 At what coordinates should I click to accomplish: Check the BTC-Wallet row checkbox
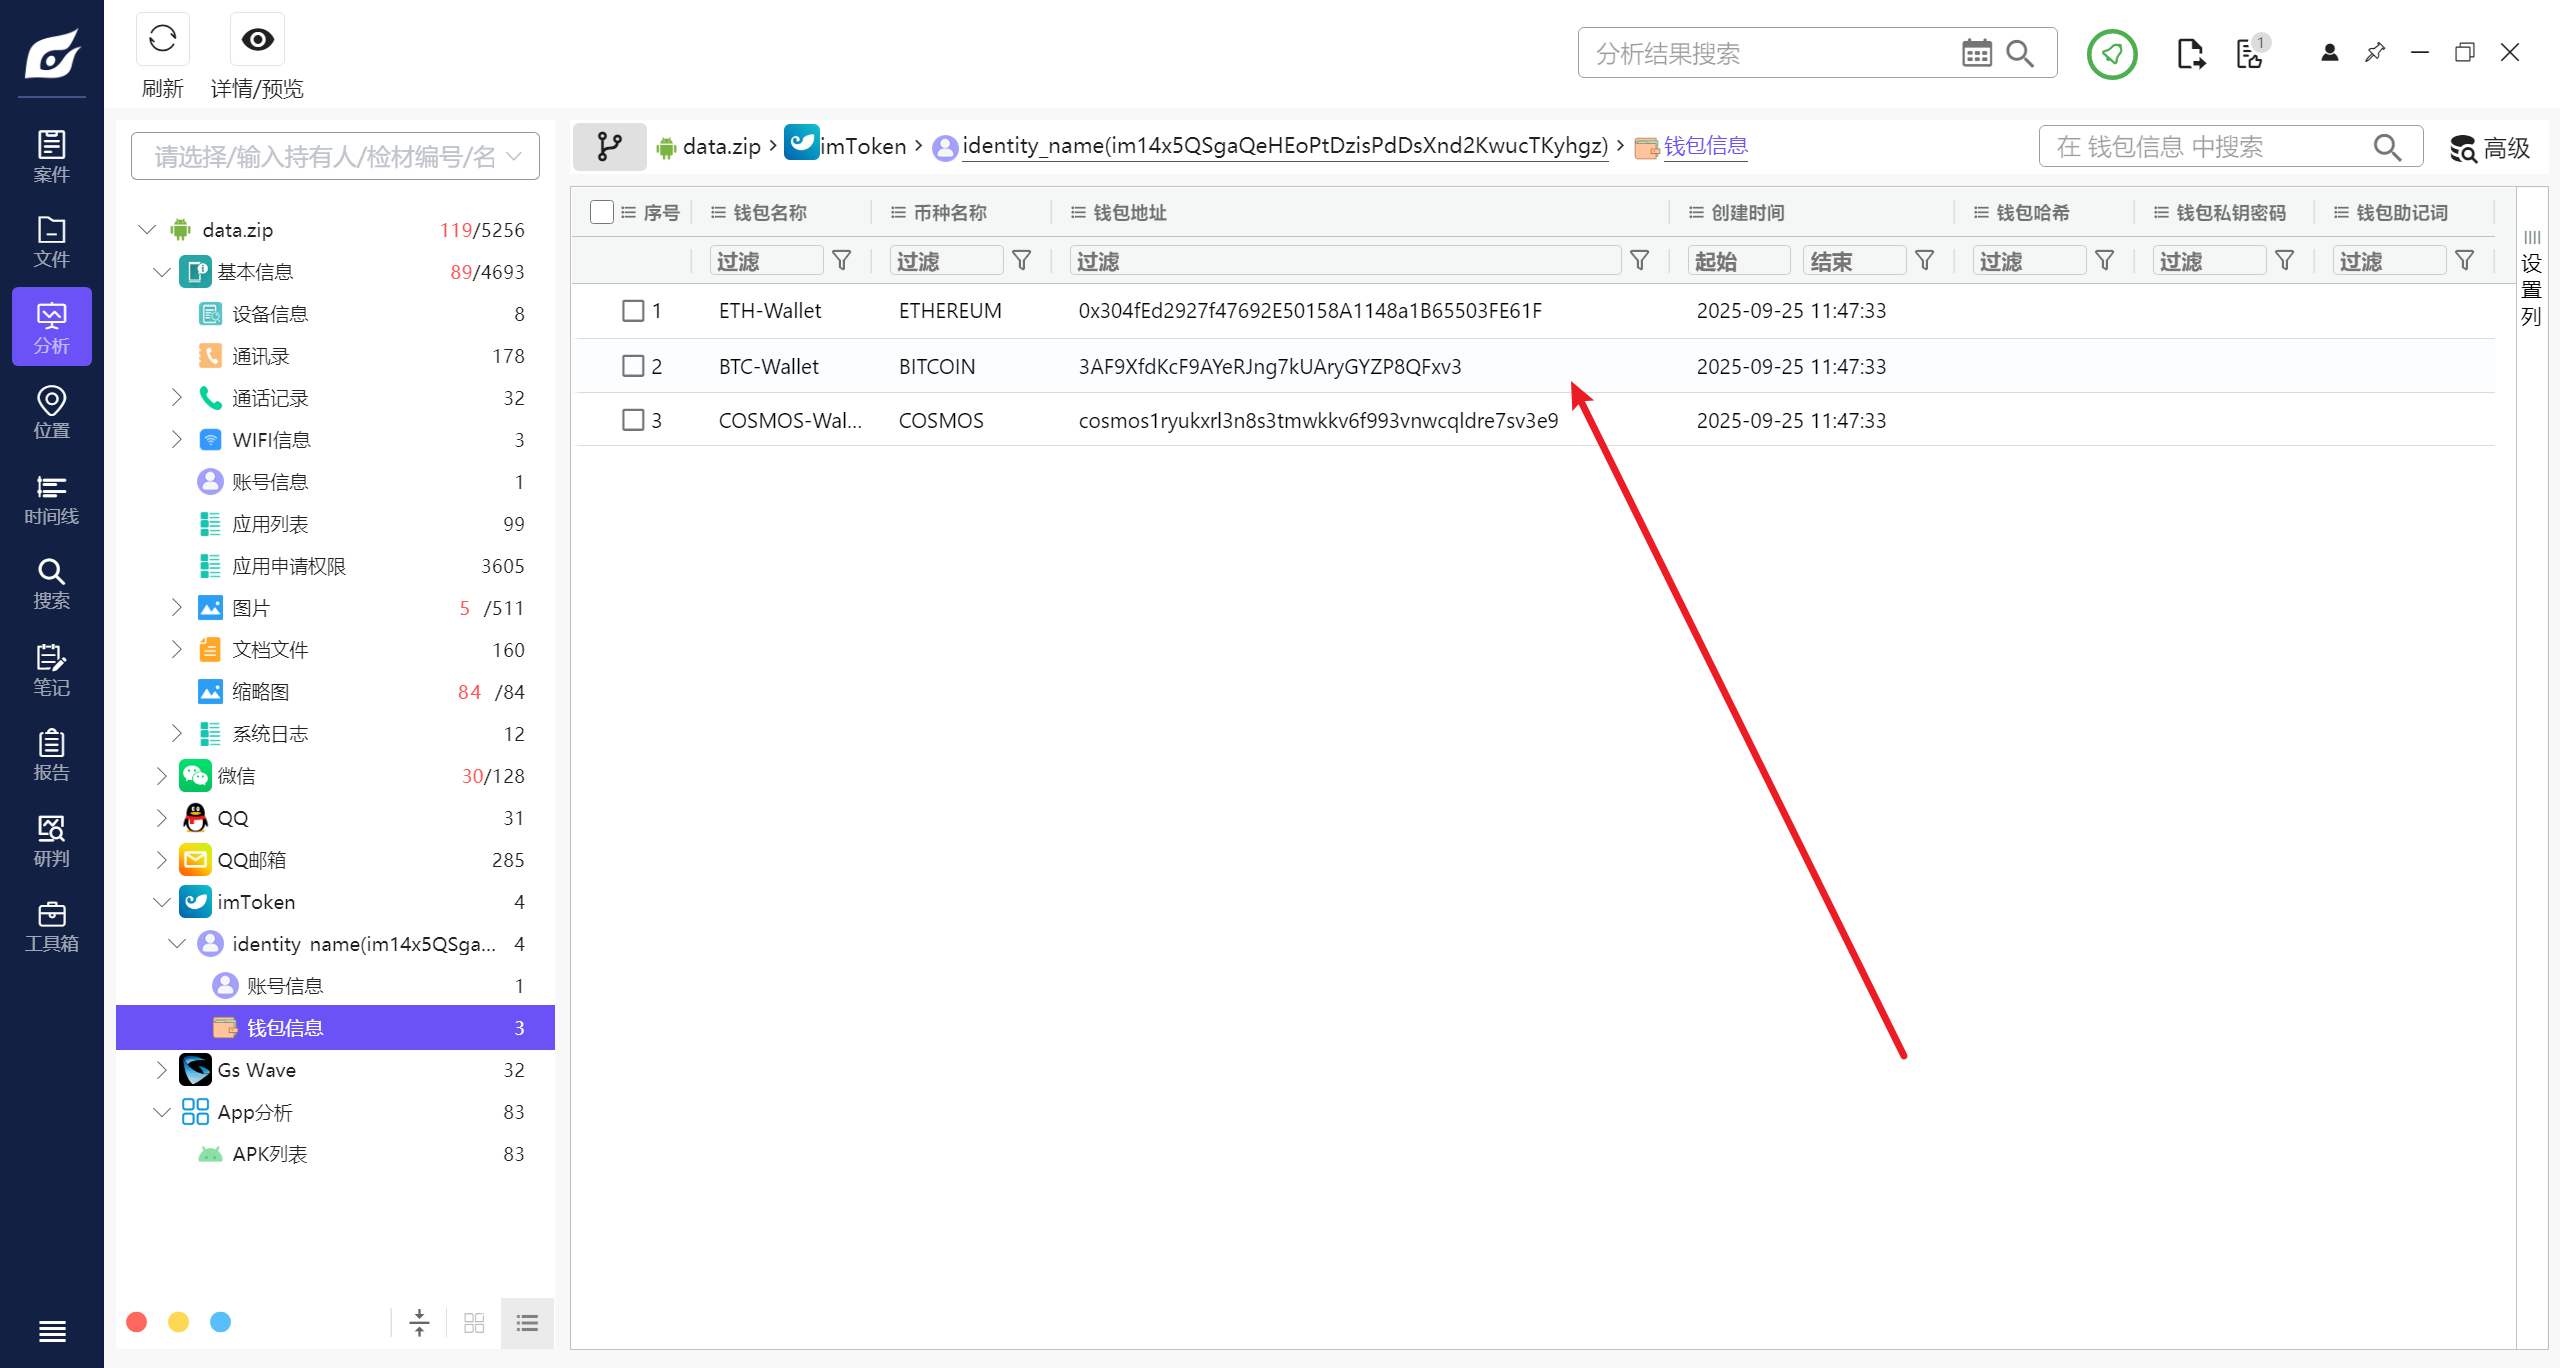(x=633, y=366)
